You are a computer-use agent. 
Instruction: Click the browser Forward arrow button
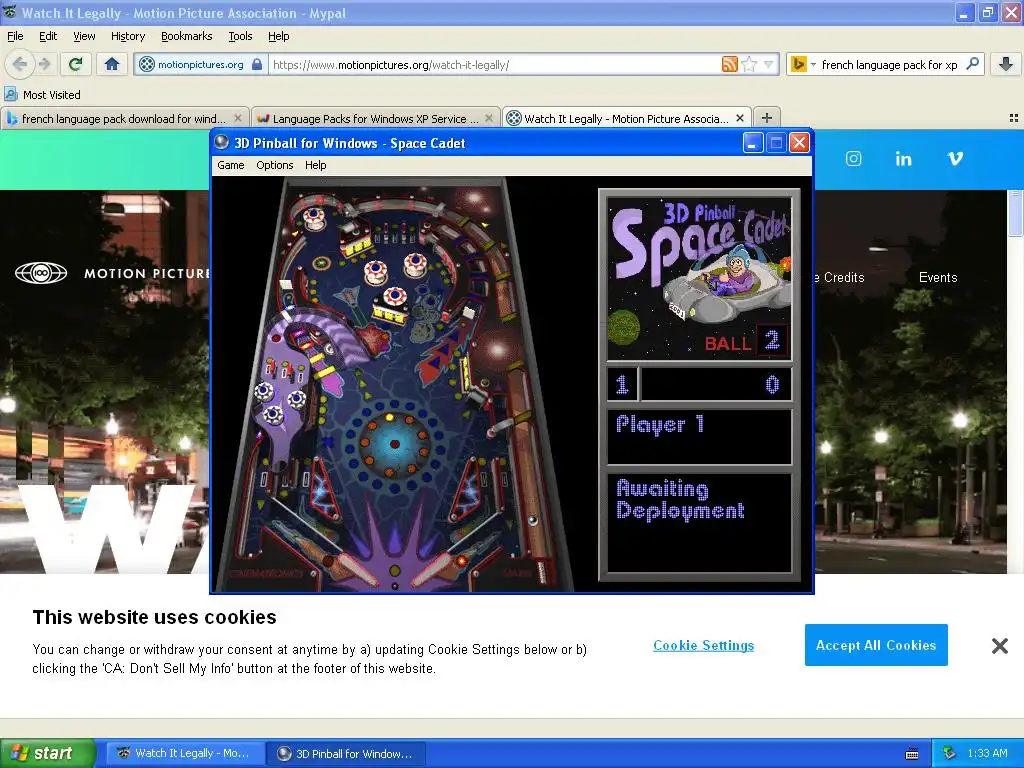[x=44, y=64]
